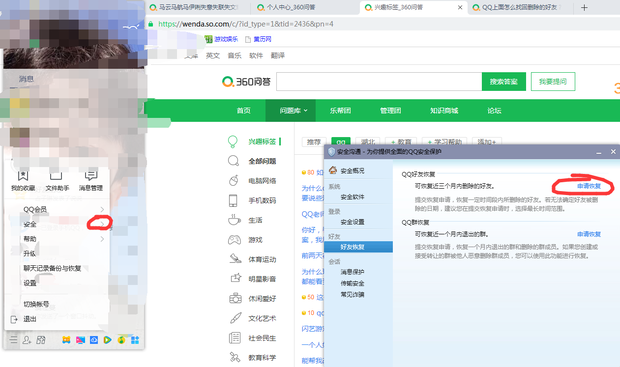620x367 pixels.
Task: Launch the orange game icon in QQ bar
Action: (x=66, y=340)
